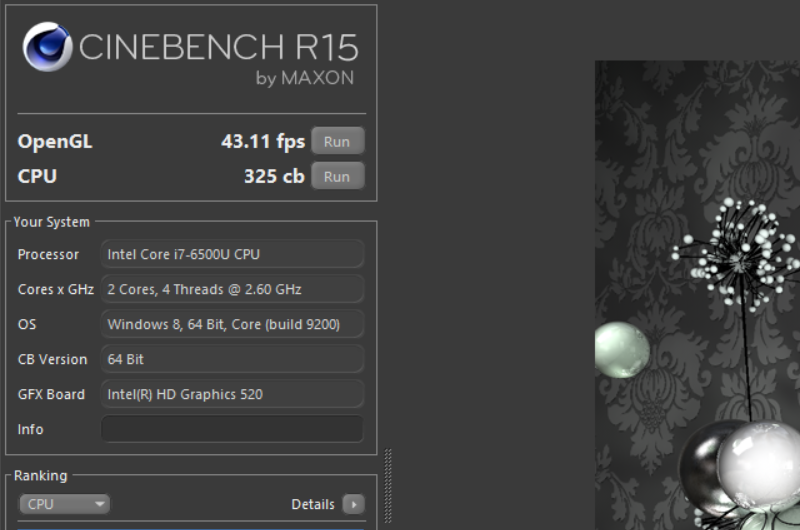Open ranking Details arrow button
800x530 pixels.
354,504
